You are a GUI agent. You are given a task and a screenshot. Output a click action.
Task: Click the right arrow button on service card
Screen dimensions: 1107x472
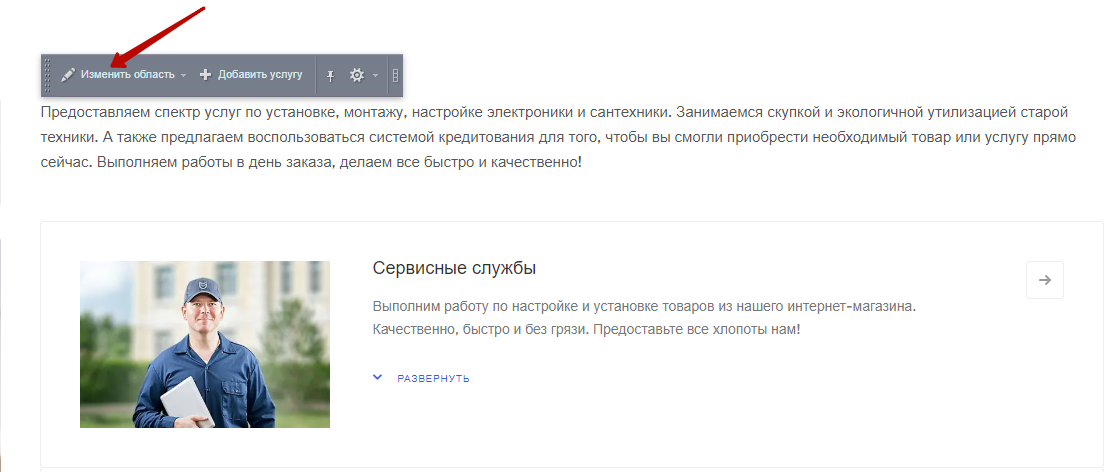[1045, 280]
